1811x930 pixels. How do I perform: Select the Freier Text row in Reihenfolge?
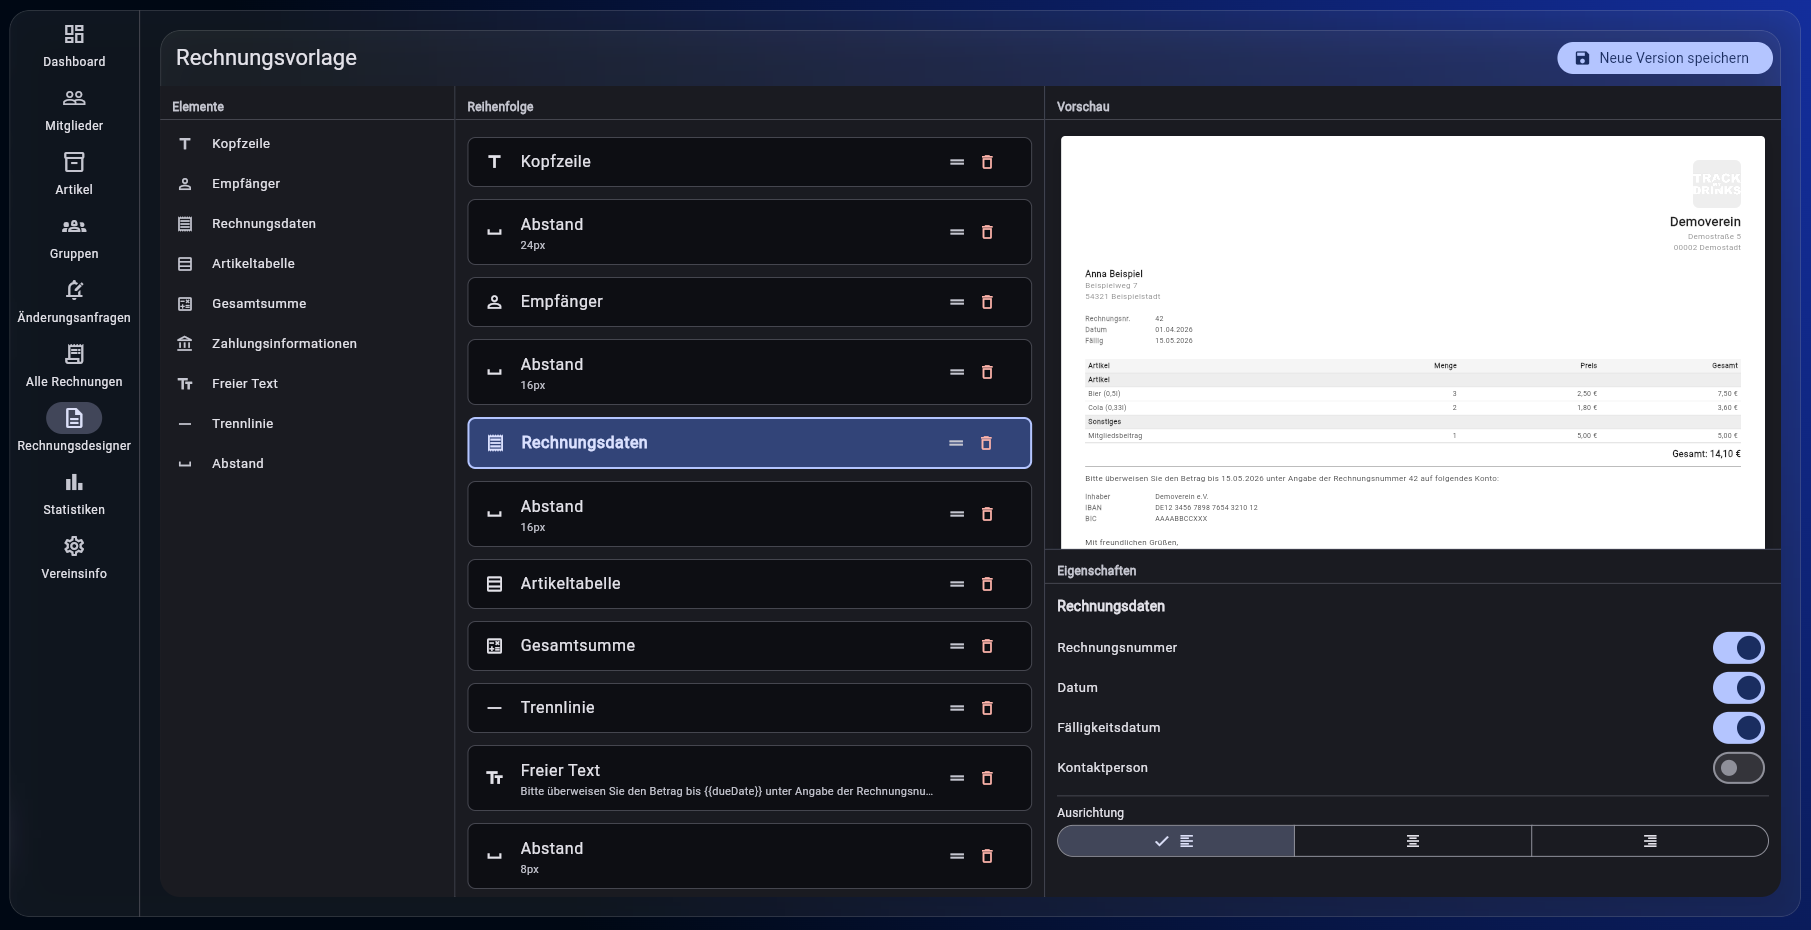[749, 778]
